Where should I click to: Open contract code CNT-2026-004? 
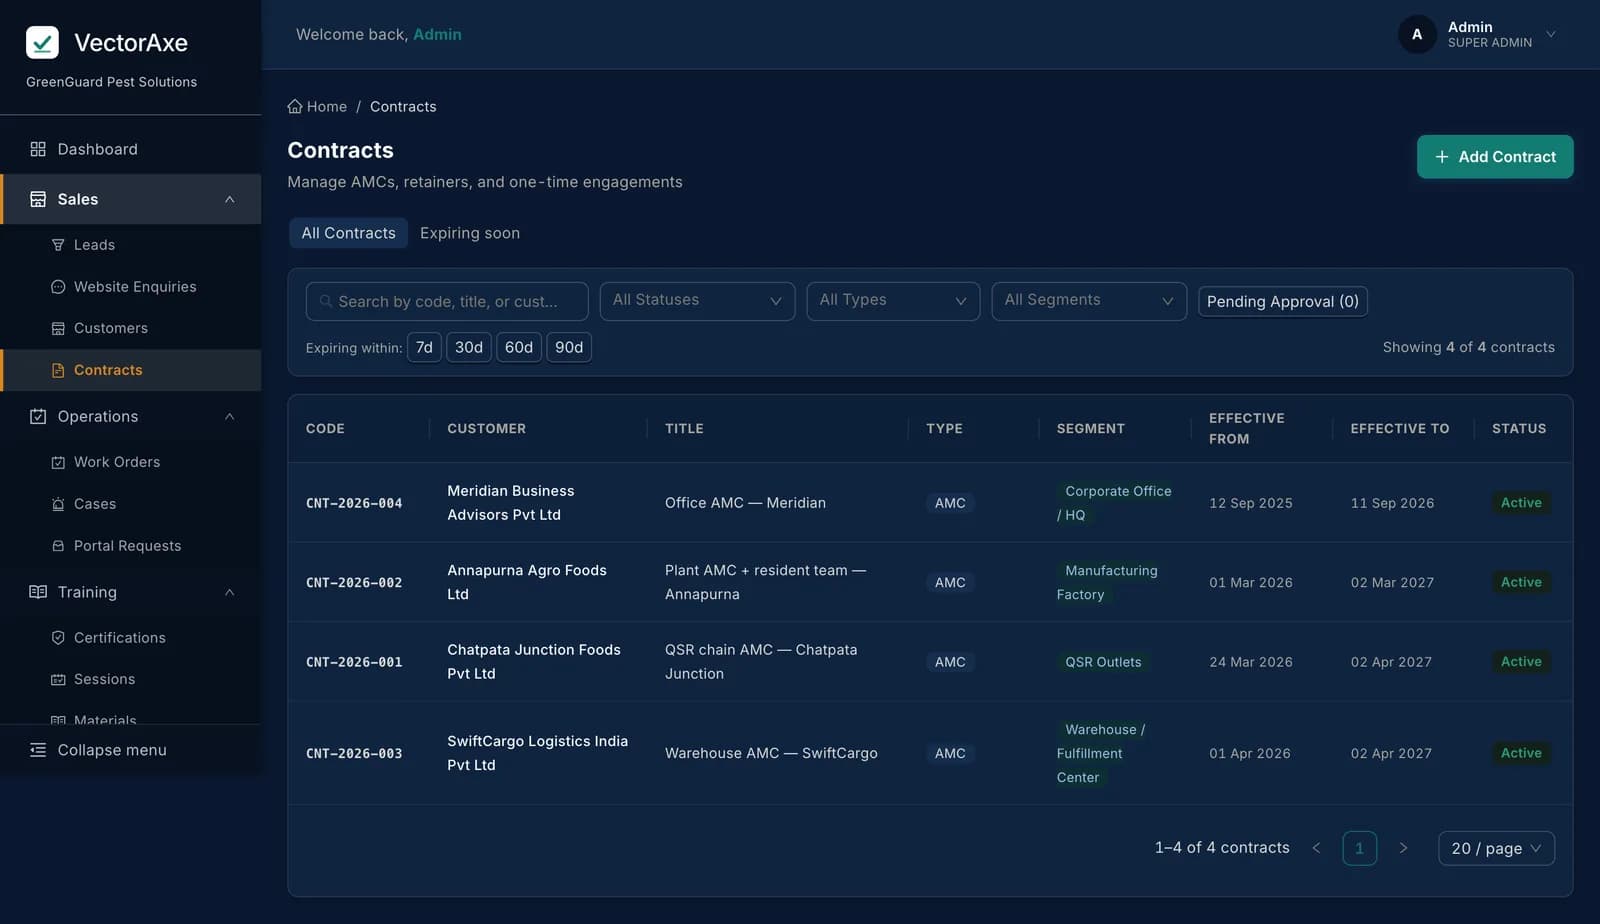354,503
